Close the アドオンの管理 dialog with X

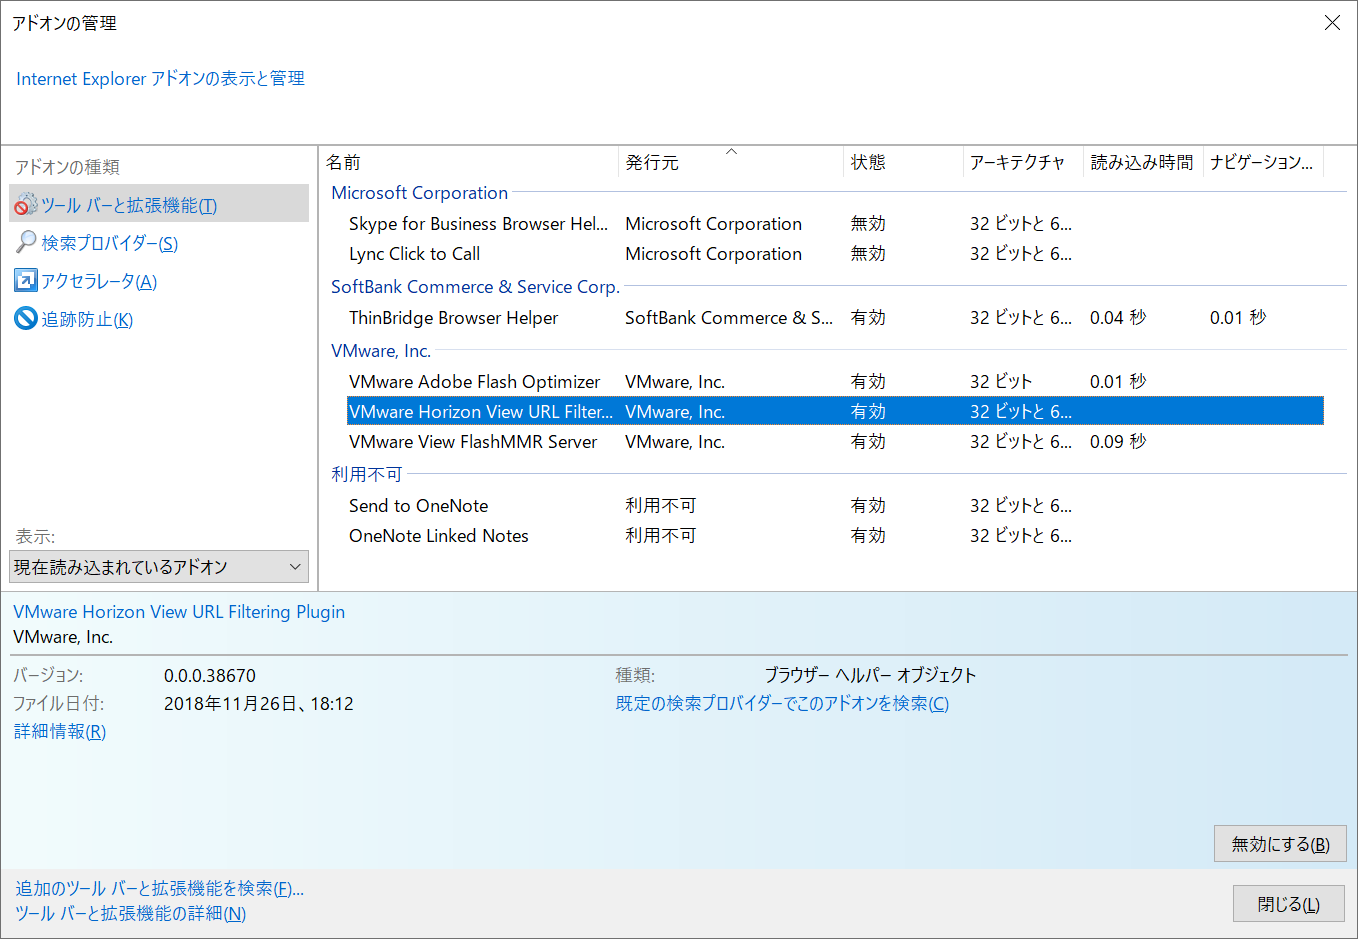[1332, 23]
